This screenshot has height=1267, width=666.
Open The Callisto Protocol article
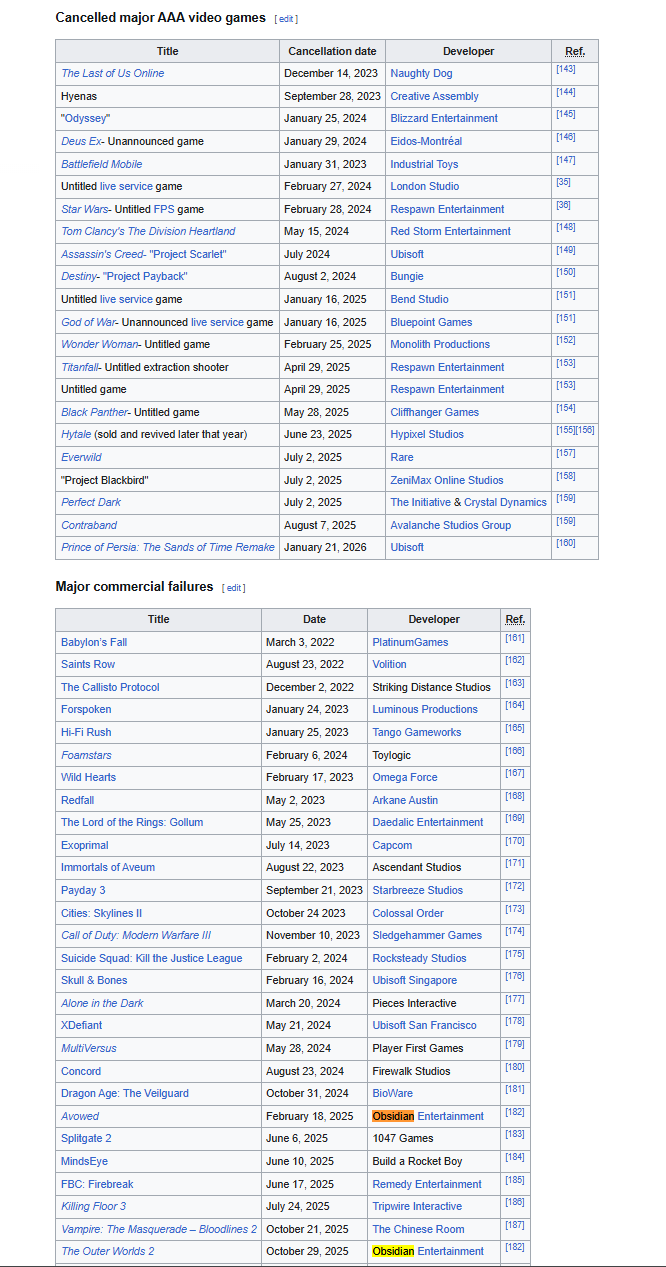click(x=110, y=687)
